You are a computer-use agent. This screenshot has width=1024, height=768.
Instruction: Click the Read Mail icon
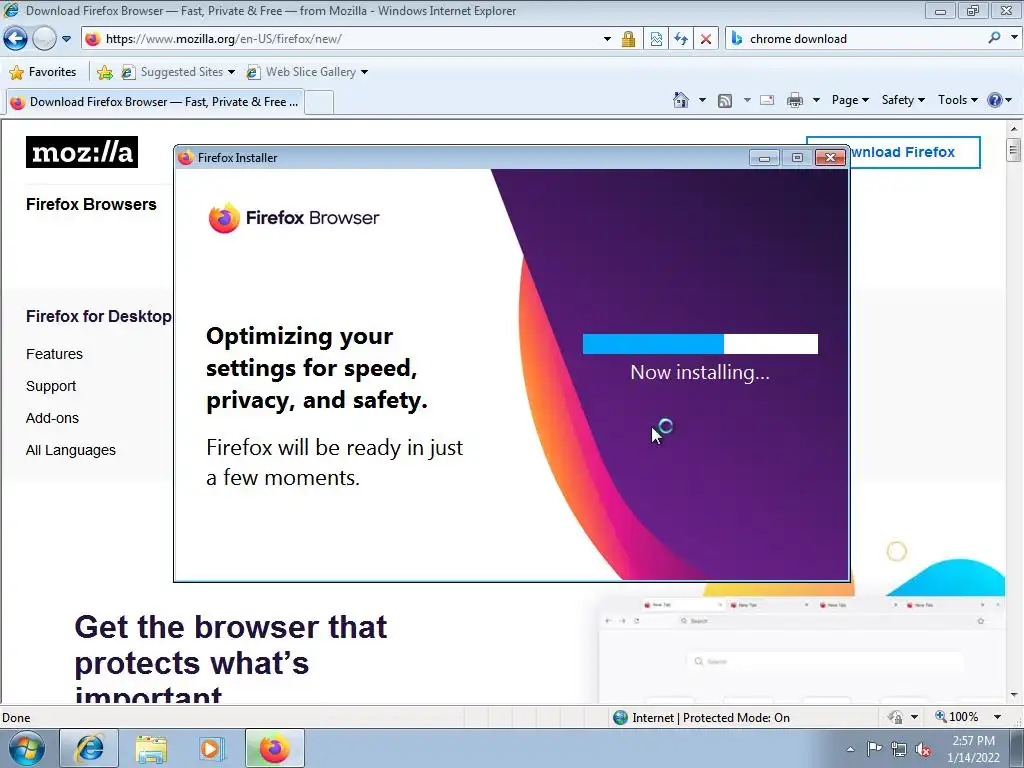(767, 101)
